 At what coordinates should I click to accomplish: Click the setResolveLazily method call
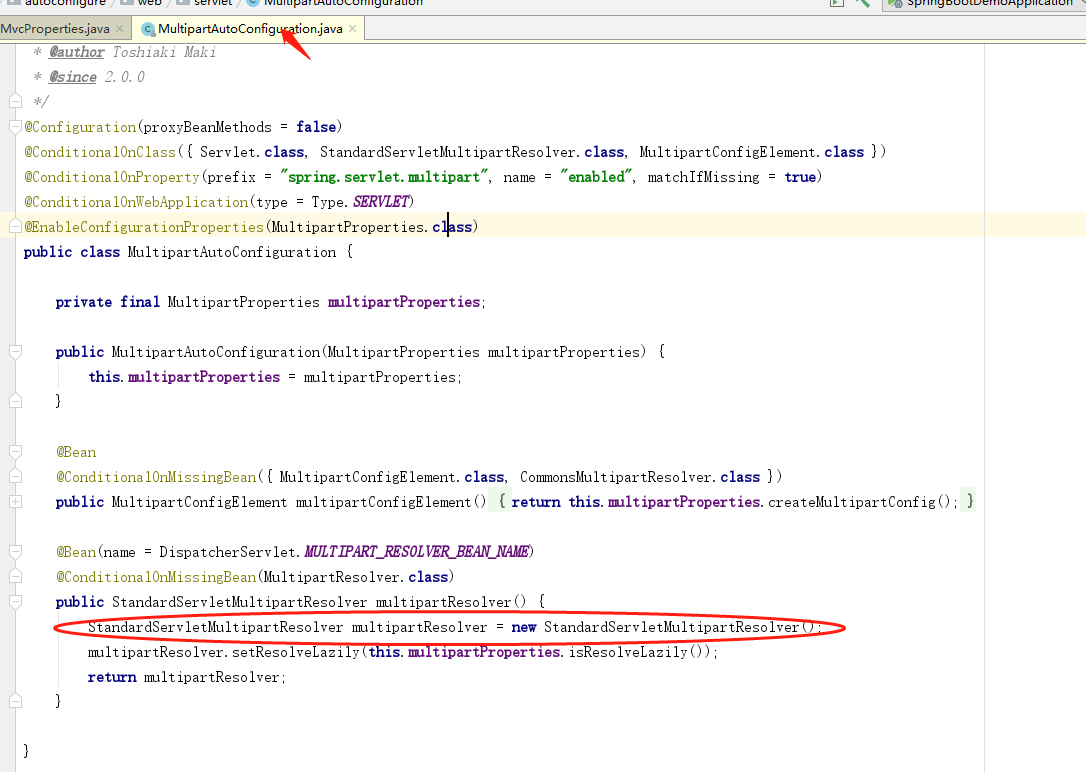tap(296, 652)
